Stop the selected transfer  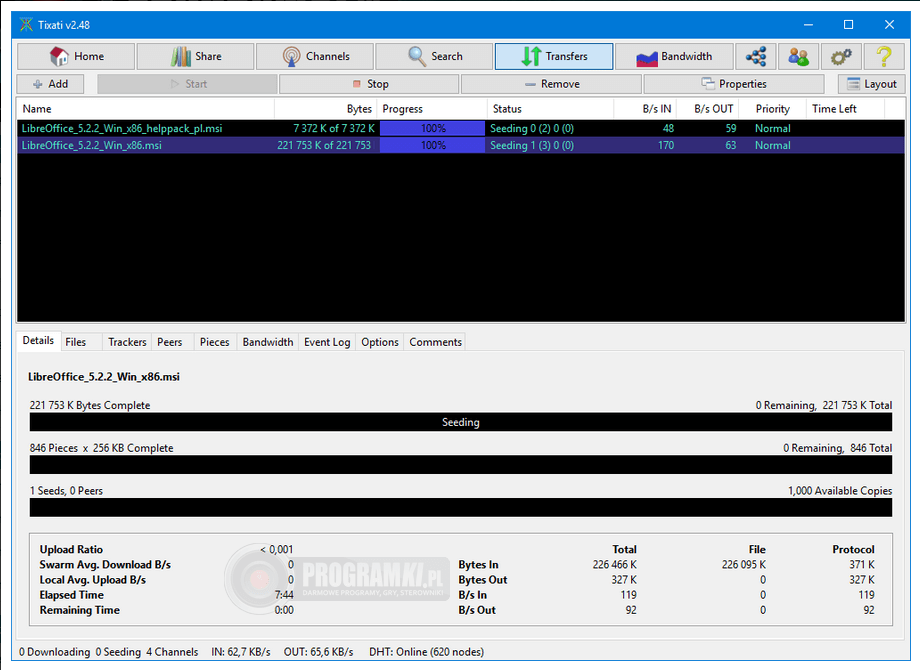pyautogui.click(x=370, y=84)
